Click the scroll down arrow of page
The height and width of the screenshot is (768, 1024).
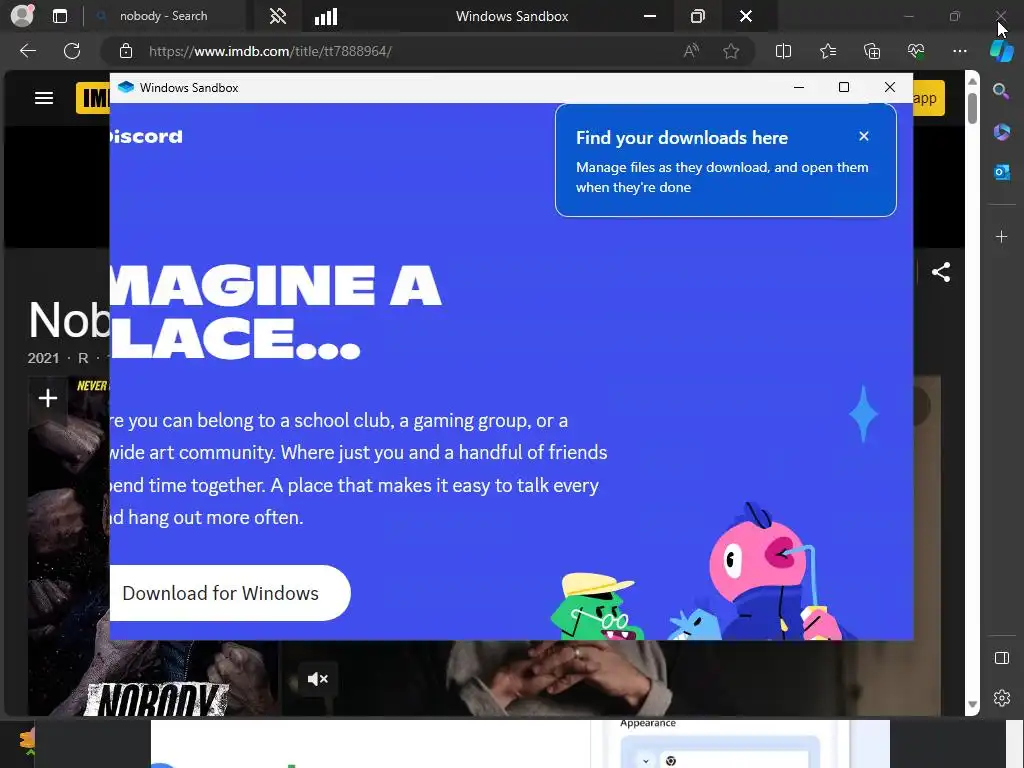(972, 704)
